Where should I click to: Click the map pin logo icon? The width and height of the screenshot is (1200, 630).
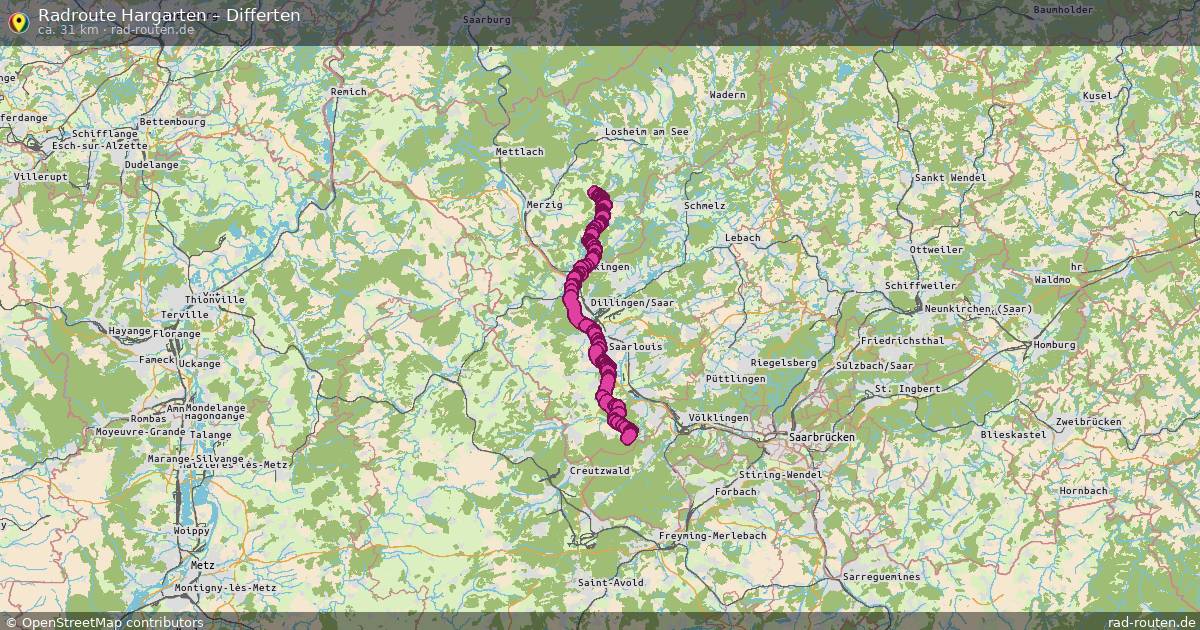tap(17, 21)
